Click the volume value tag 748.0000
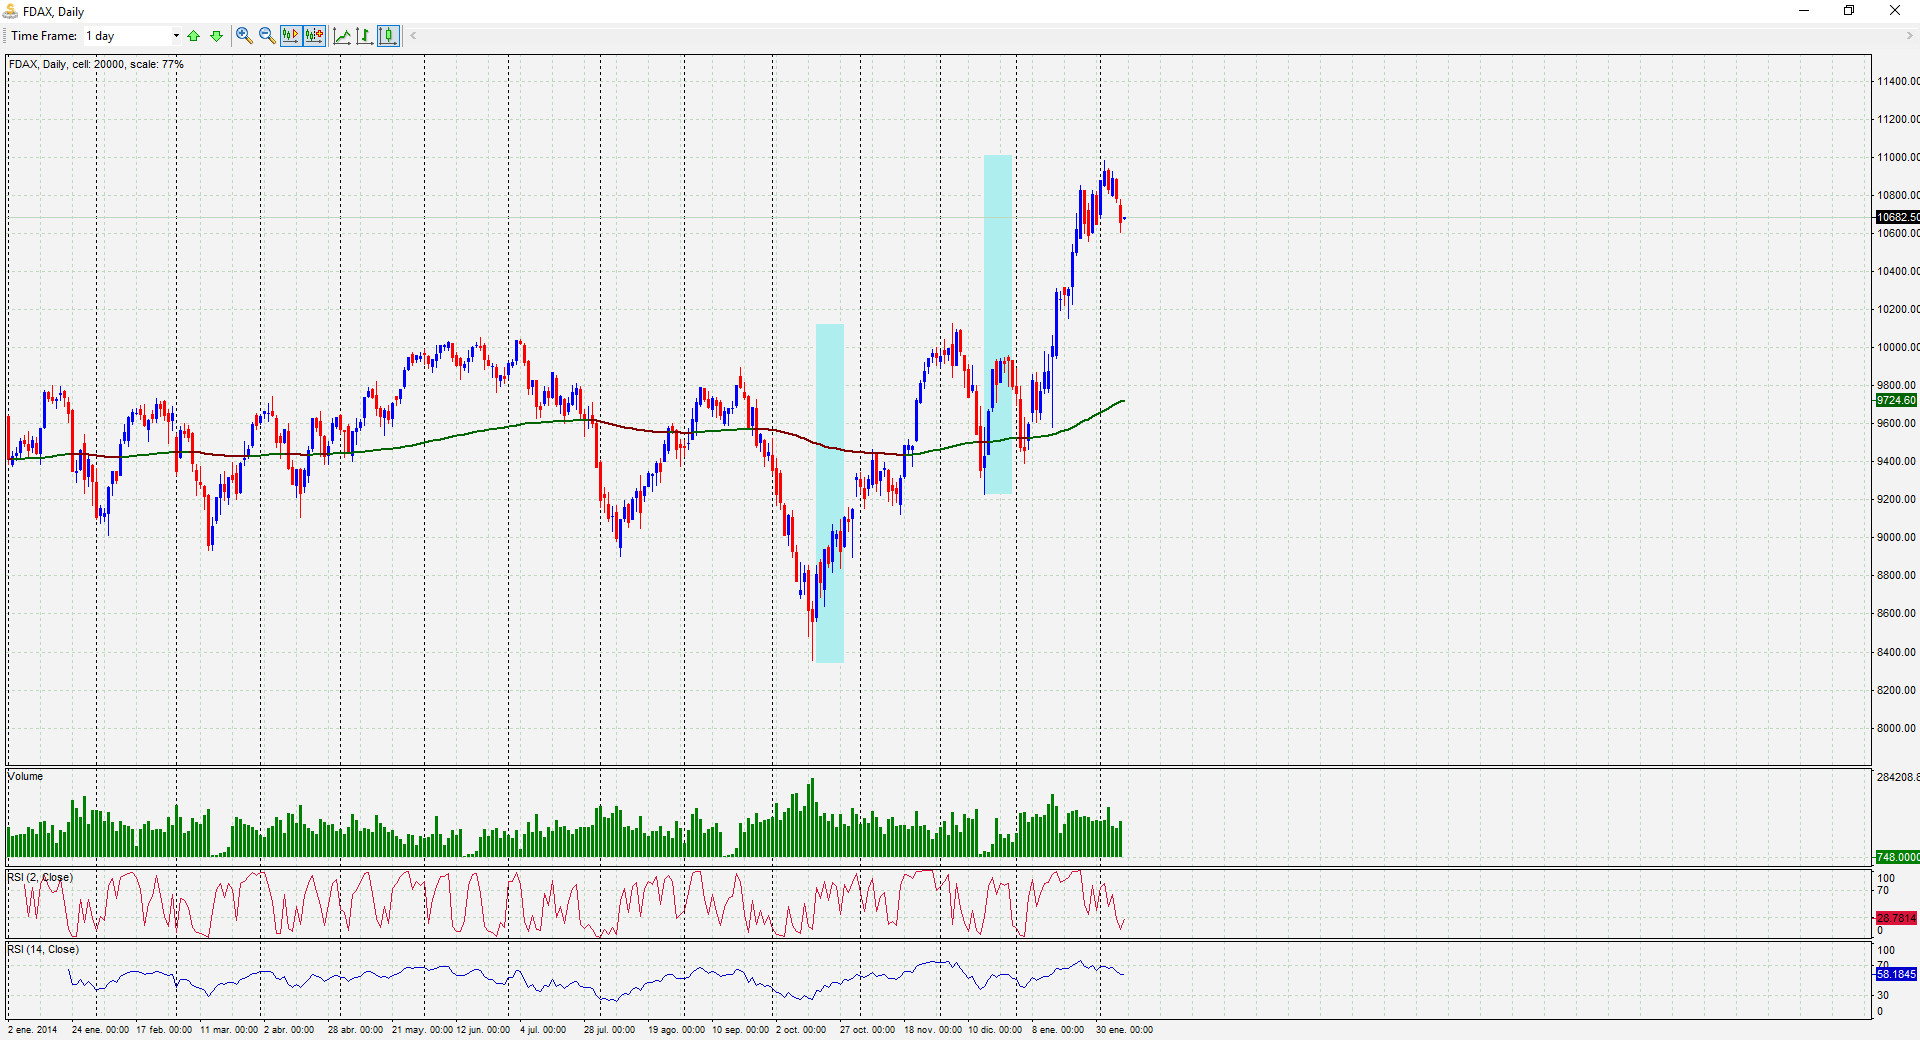Screen dimensions: 1920x1040 pyautogui.click(x=1897, y=857)
